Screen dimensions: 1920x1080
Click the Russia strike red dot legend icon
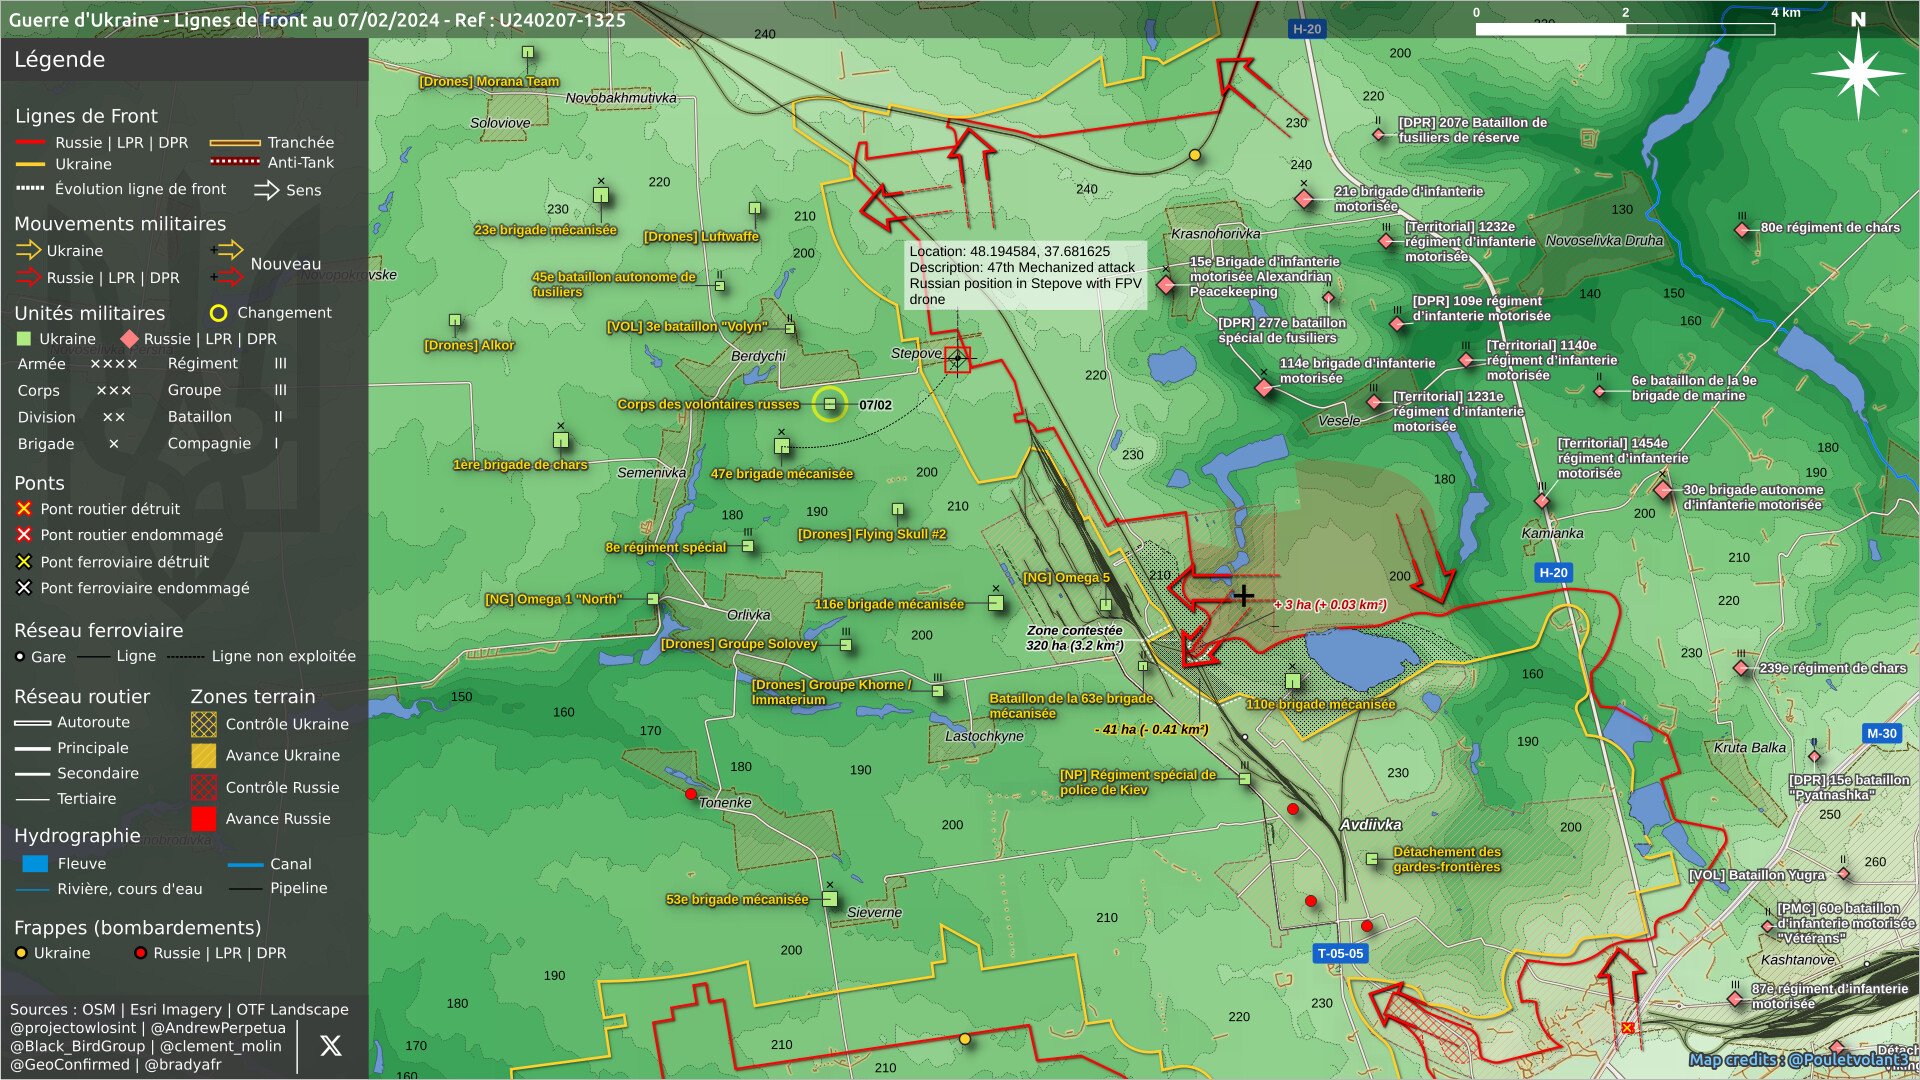(x=141, y=953)
